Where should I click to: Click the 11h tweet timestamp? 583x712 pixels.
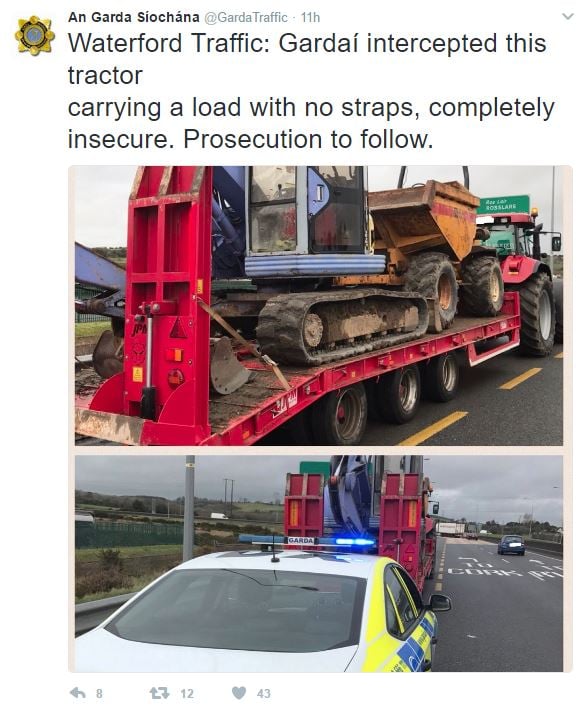click(311, 17)
